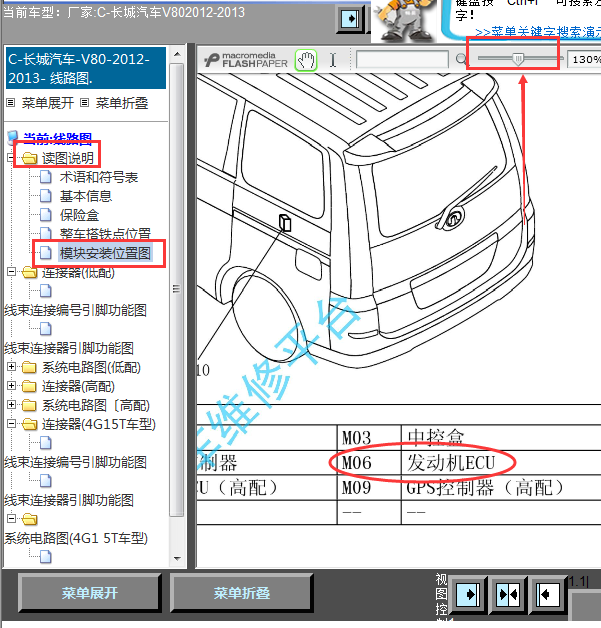Open the 菜单关键字搜索演示 link
The width and height of the screenshot is (601, 628).
click(x=538, y=32)
